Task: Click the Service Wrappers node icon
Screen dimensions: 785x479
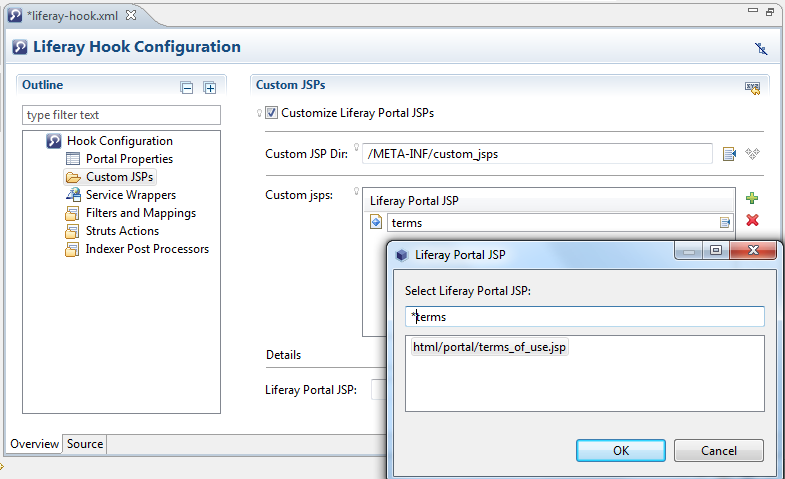Action: click(73, 195)
